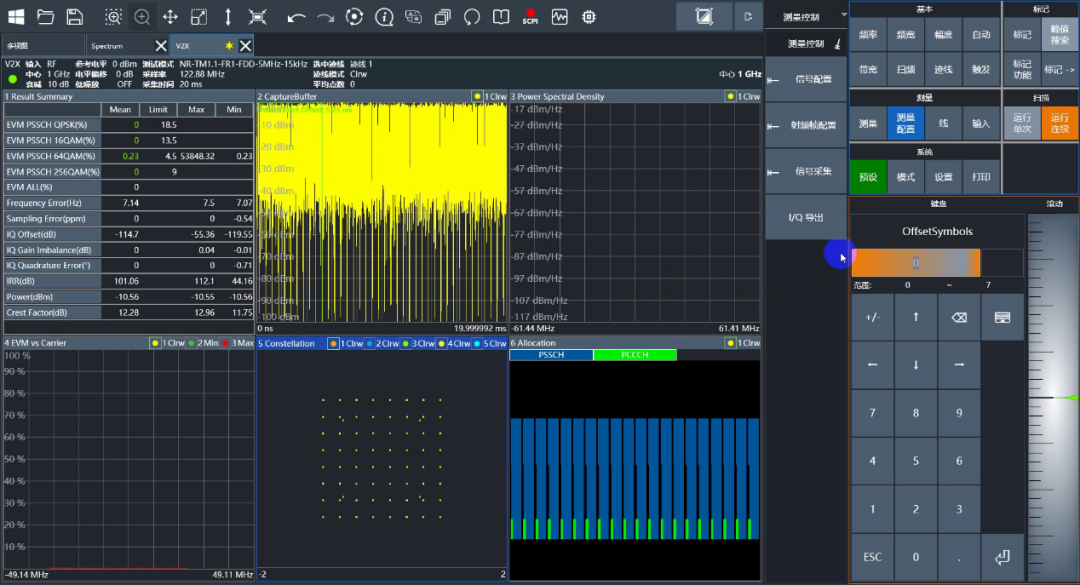This screenshot has height=585, width=1080.
Task: Open the help book icon
Action: click(501, 17)
